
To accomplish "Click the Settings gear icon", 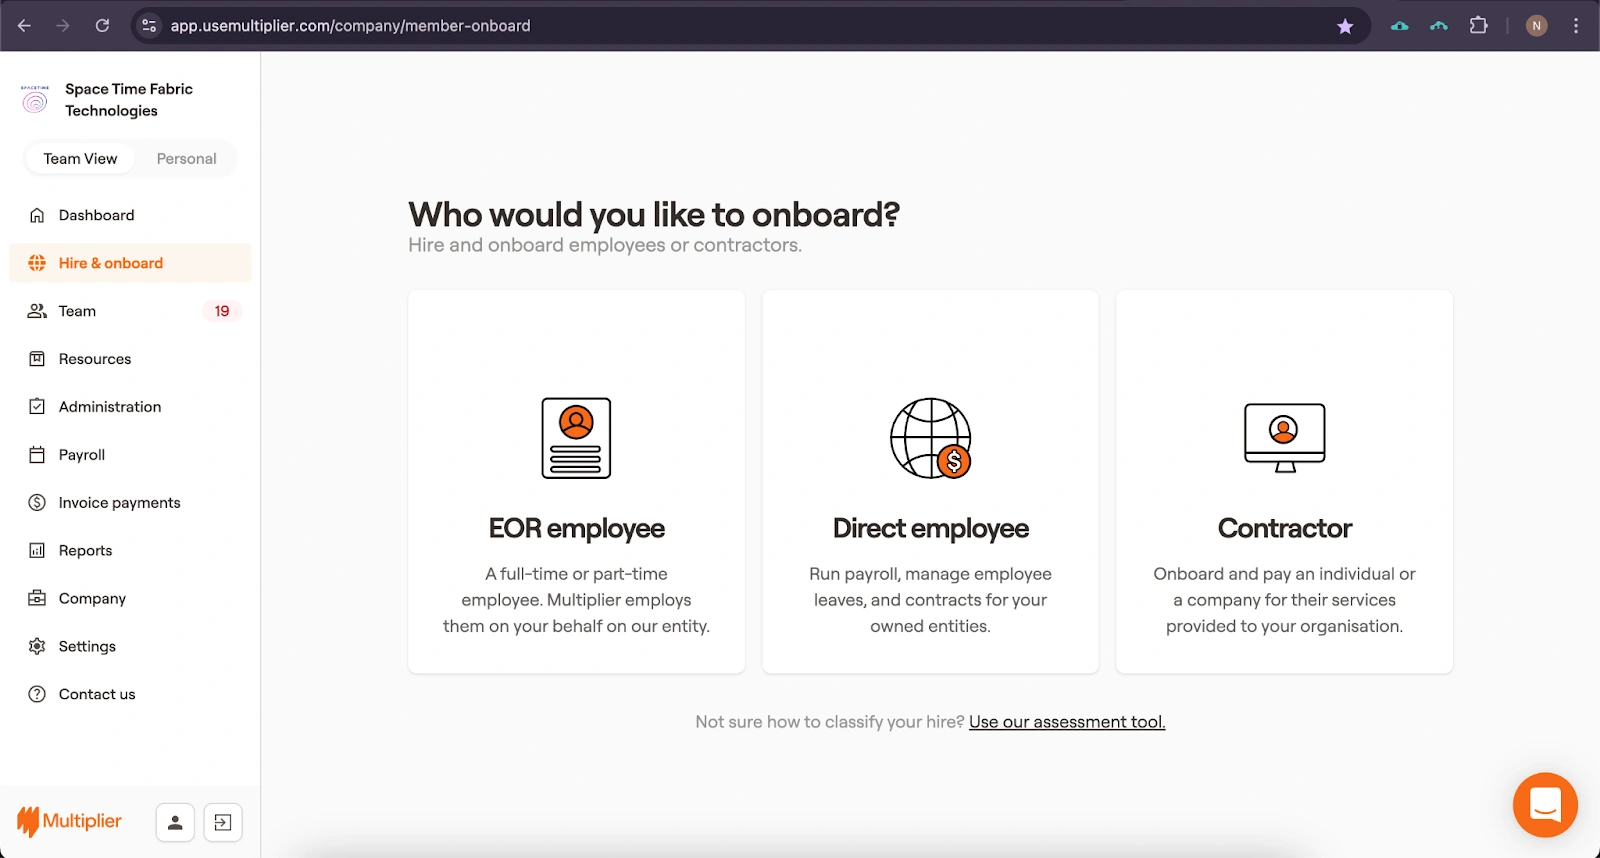I will 37,647.
